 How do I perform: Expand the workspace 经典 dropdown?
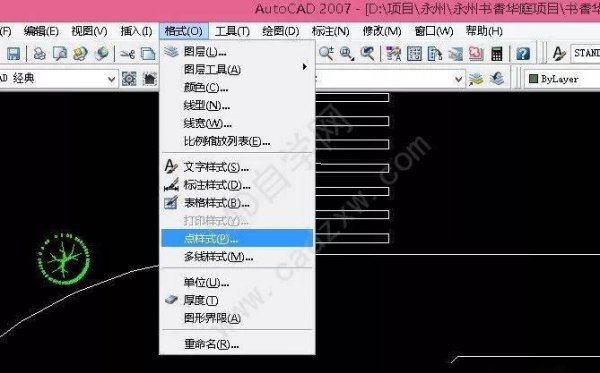click(111, 79)
